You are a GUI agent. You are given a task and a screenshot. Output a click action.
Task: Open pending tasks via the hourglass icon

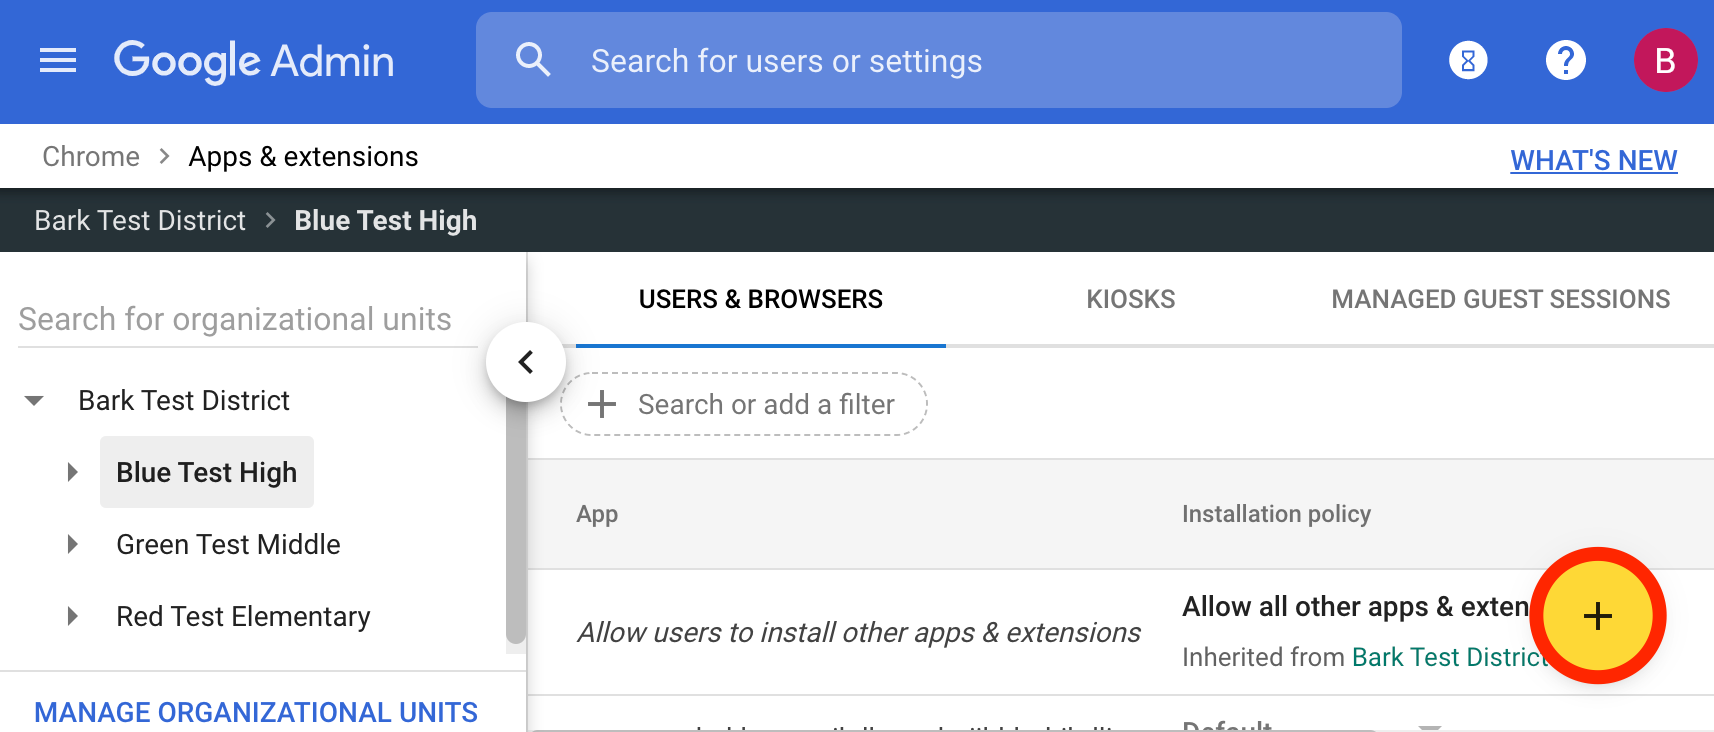1466,60
